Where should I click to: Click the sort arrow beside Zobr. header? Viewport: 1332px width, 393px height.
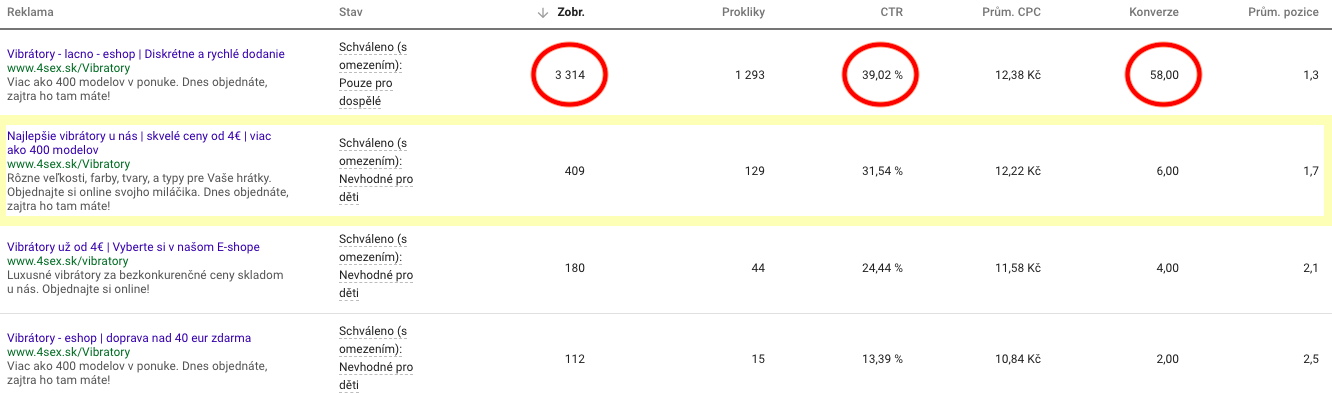[x=543, y=12]
